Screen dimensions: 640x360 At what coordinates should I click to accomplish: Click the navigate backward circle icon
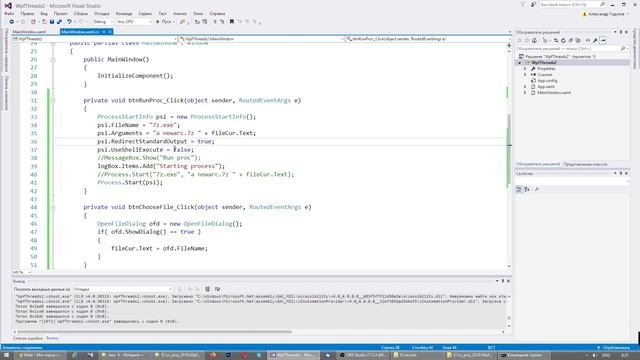click(x=11, y=22)
